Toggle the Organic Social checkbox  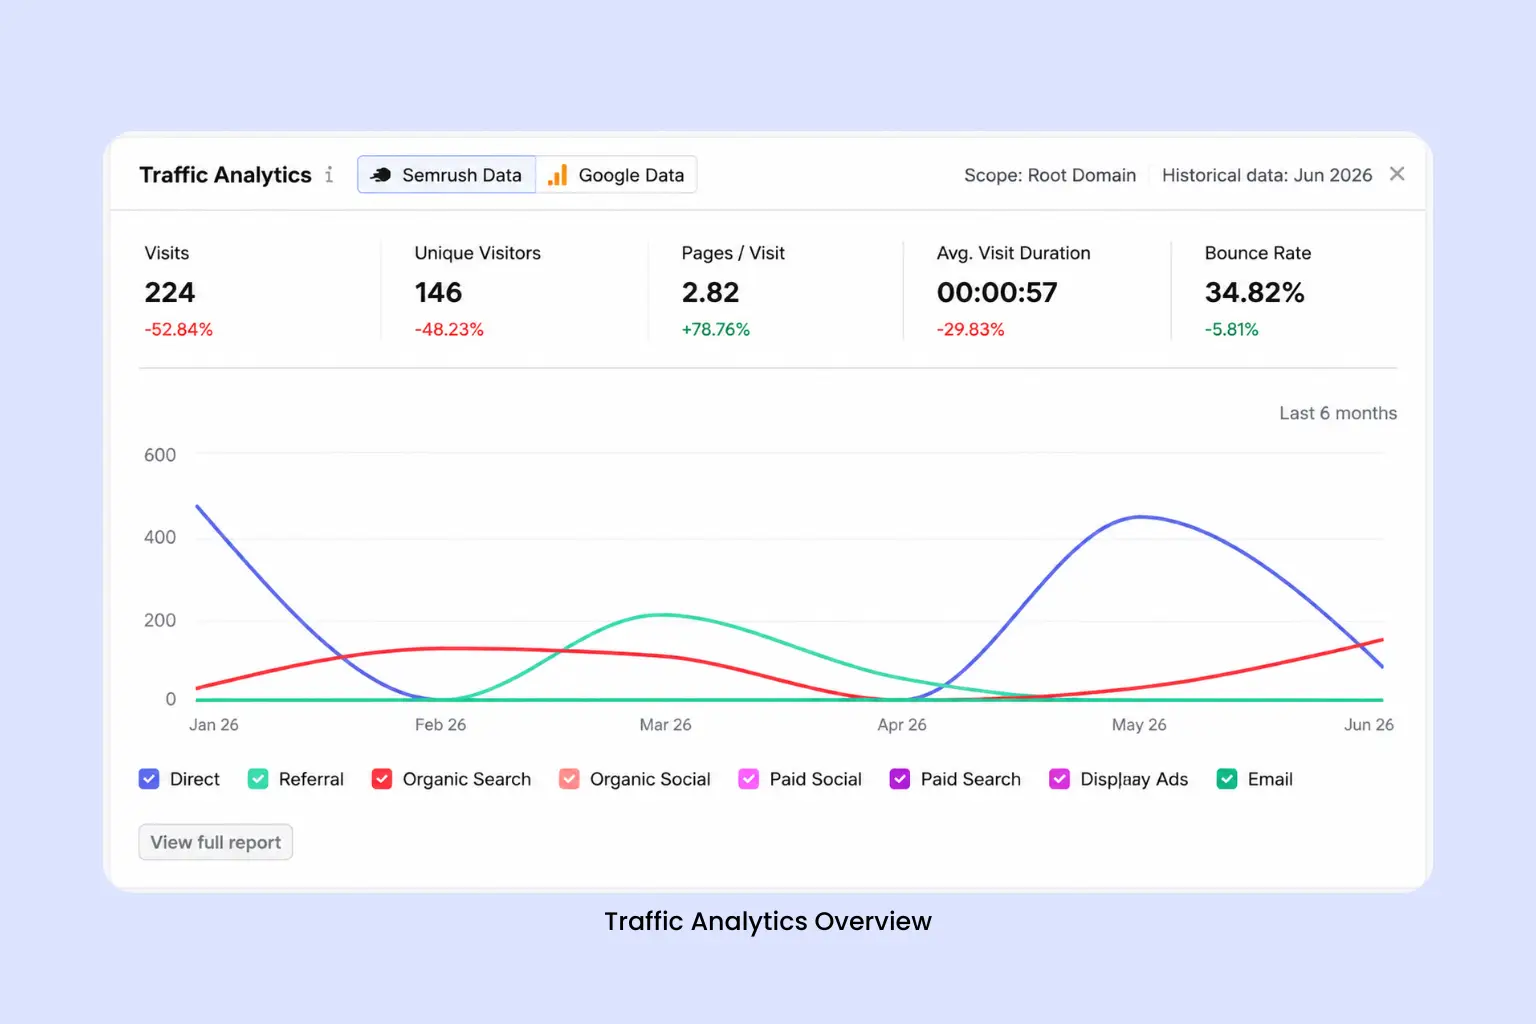tap(569, 779)
